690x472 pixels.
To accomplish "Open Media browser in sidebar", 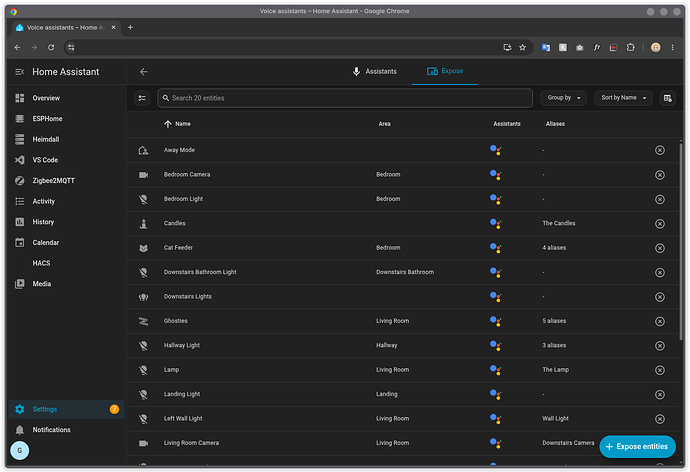I will click(66, 284).
